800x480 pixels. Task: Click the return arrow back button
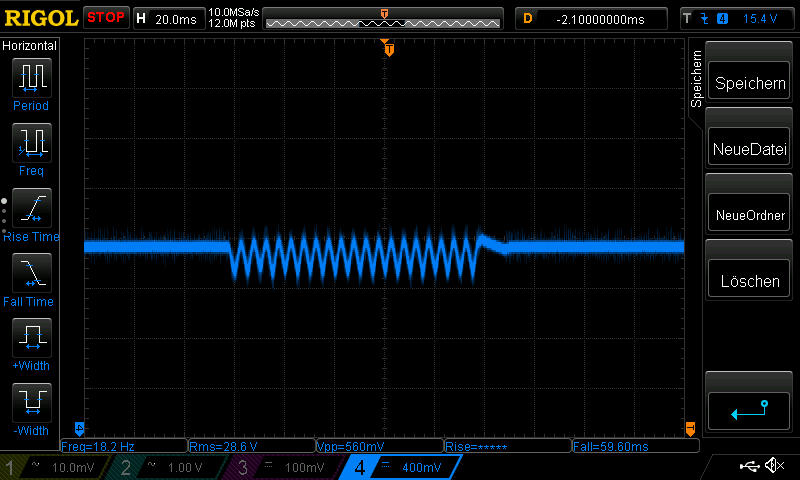click(749, 411)
